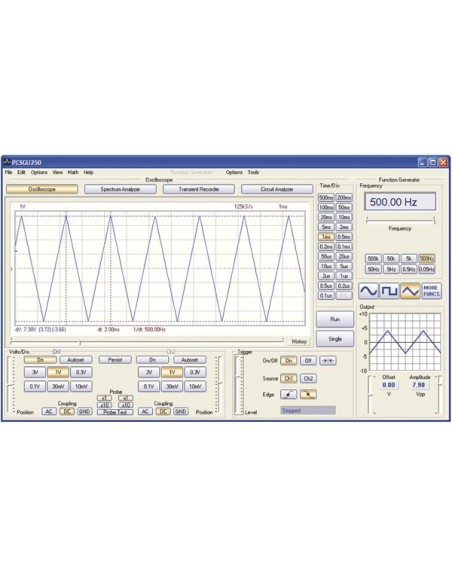
Task: Open the Tools menu
Action: click(253, 172)
